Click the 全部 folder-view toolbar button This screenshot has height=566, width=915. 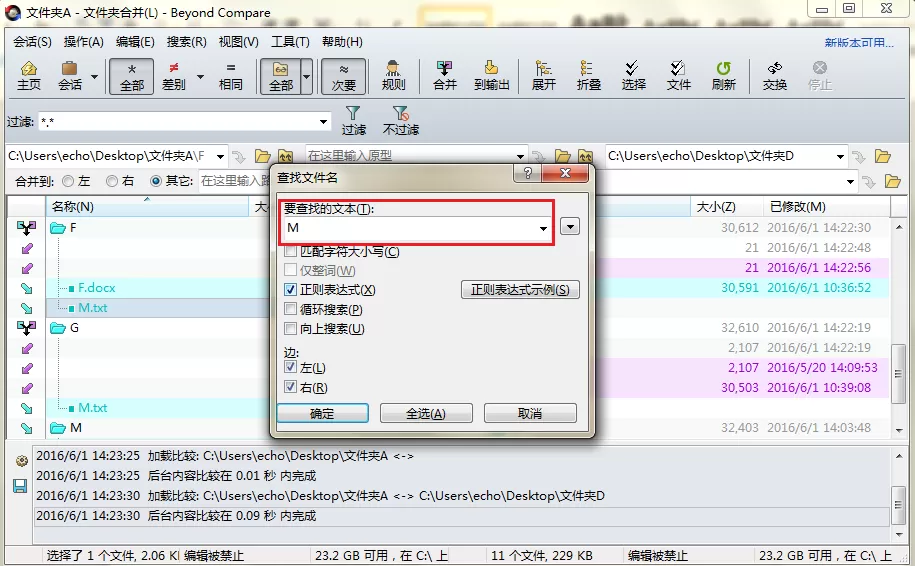click(x=281, y=76)
